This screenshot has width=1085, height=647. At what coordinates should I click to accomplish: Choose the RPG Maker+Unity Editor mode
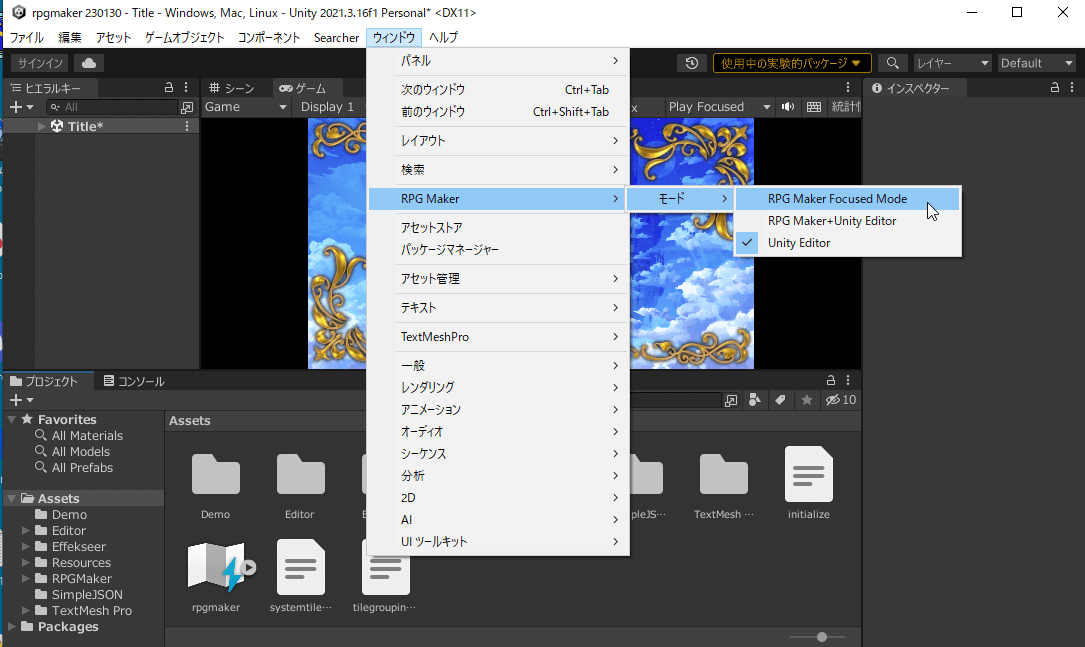click(831, 221)
